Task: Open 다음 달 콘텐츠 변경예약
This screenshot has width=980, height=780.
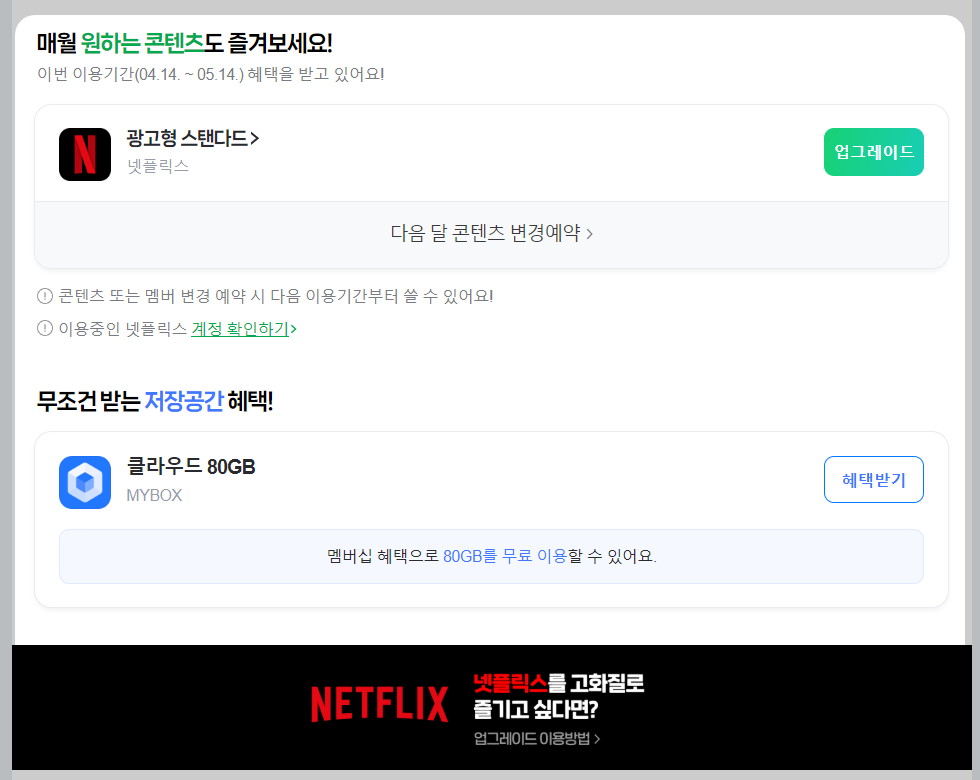Action: [x=491, y=233]
